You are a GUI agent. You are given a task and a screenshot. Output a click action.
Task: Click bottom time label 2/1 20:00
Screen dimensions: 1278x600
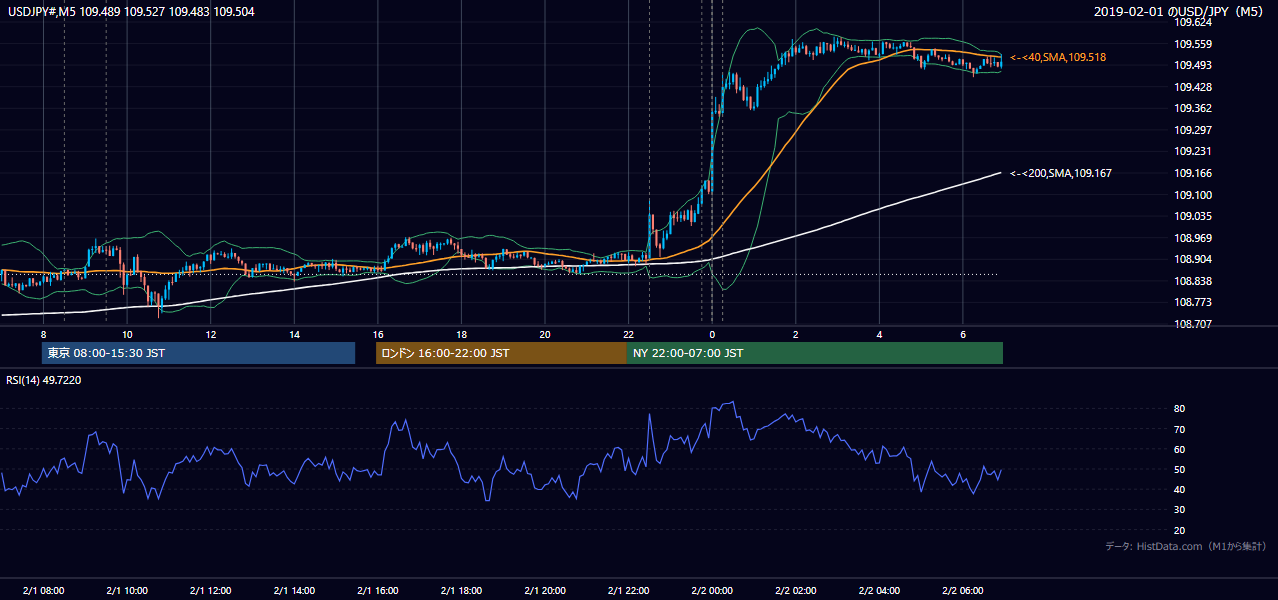tap(543, 590)
